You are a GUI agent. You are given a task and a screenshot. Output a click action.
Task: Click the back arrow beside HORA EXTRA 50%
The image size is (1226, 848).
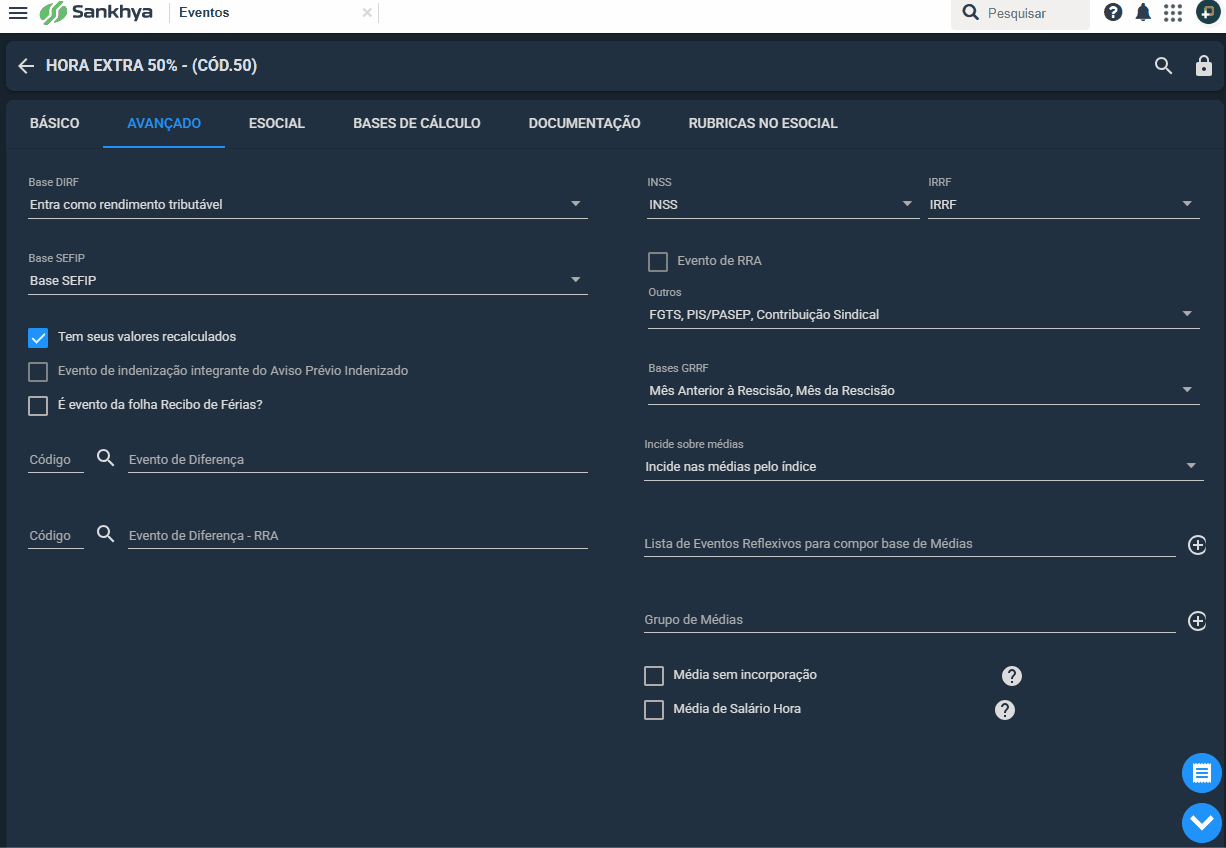26,66
